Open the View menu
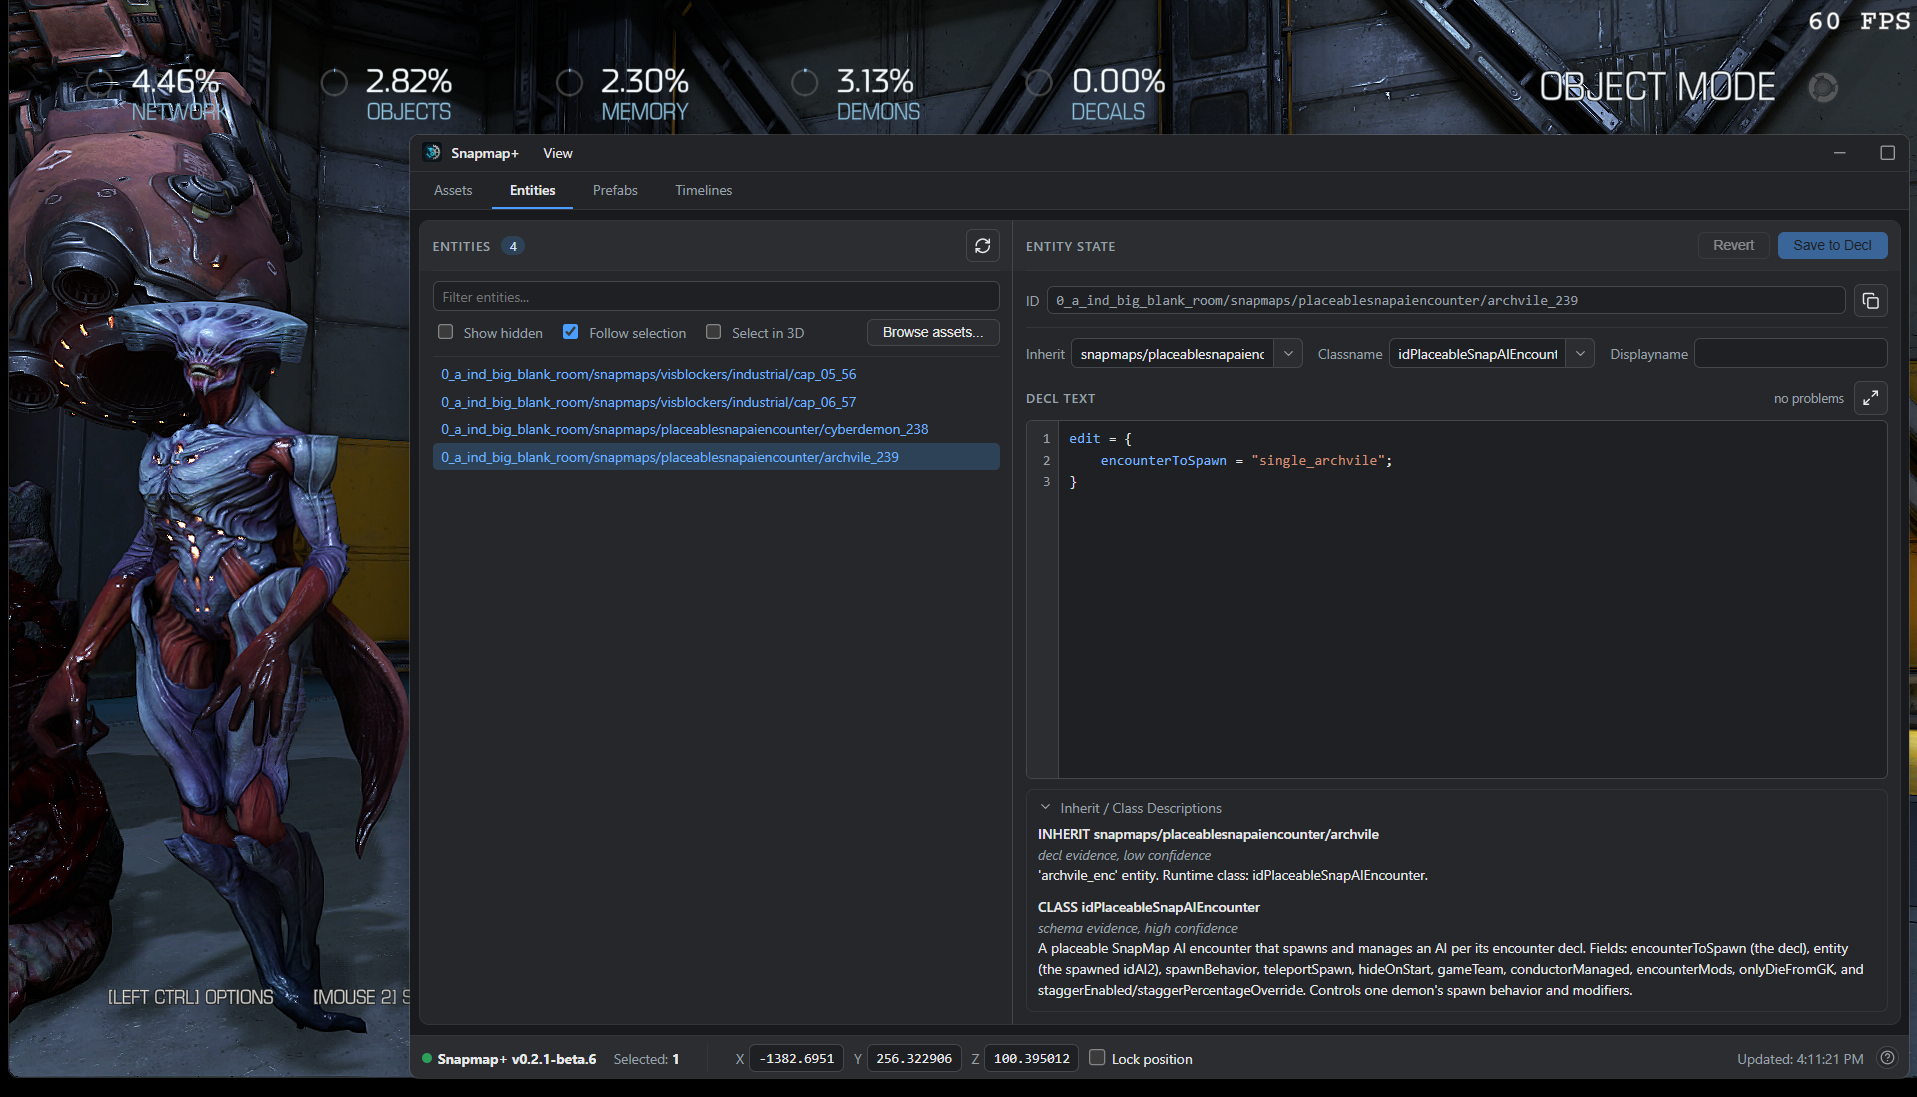Viewport: 1917px width, 1097px height. click(x=557, y=153)
